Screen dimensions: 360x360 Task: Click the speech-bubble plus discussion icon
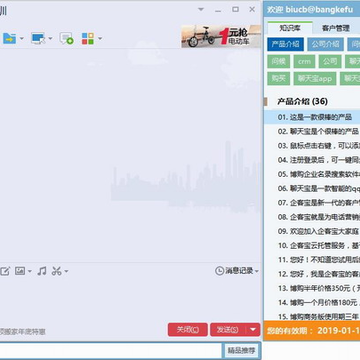[66, 39]
